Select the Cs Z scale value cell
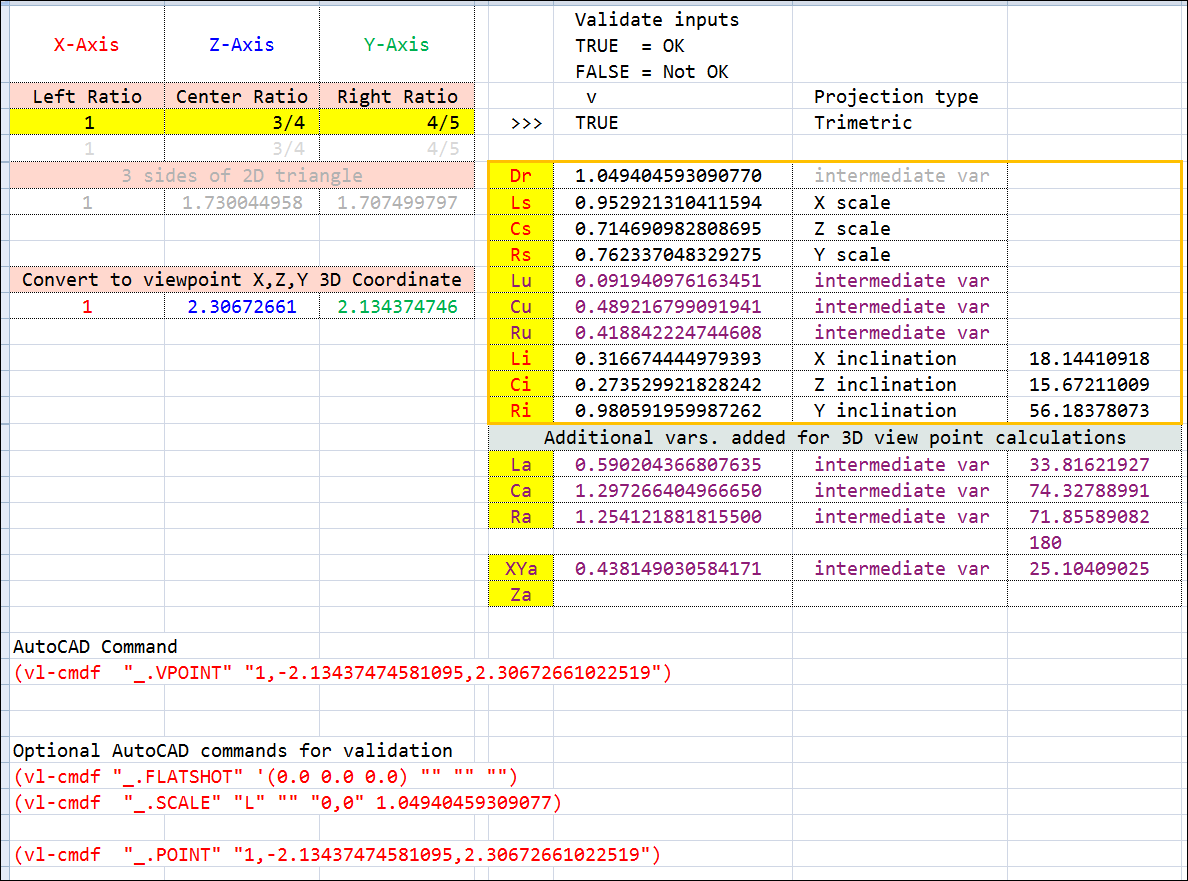1188x881 pixels. (x=673, y=229)
